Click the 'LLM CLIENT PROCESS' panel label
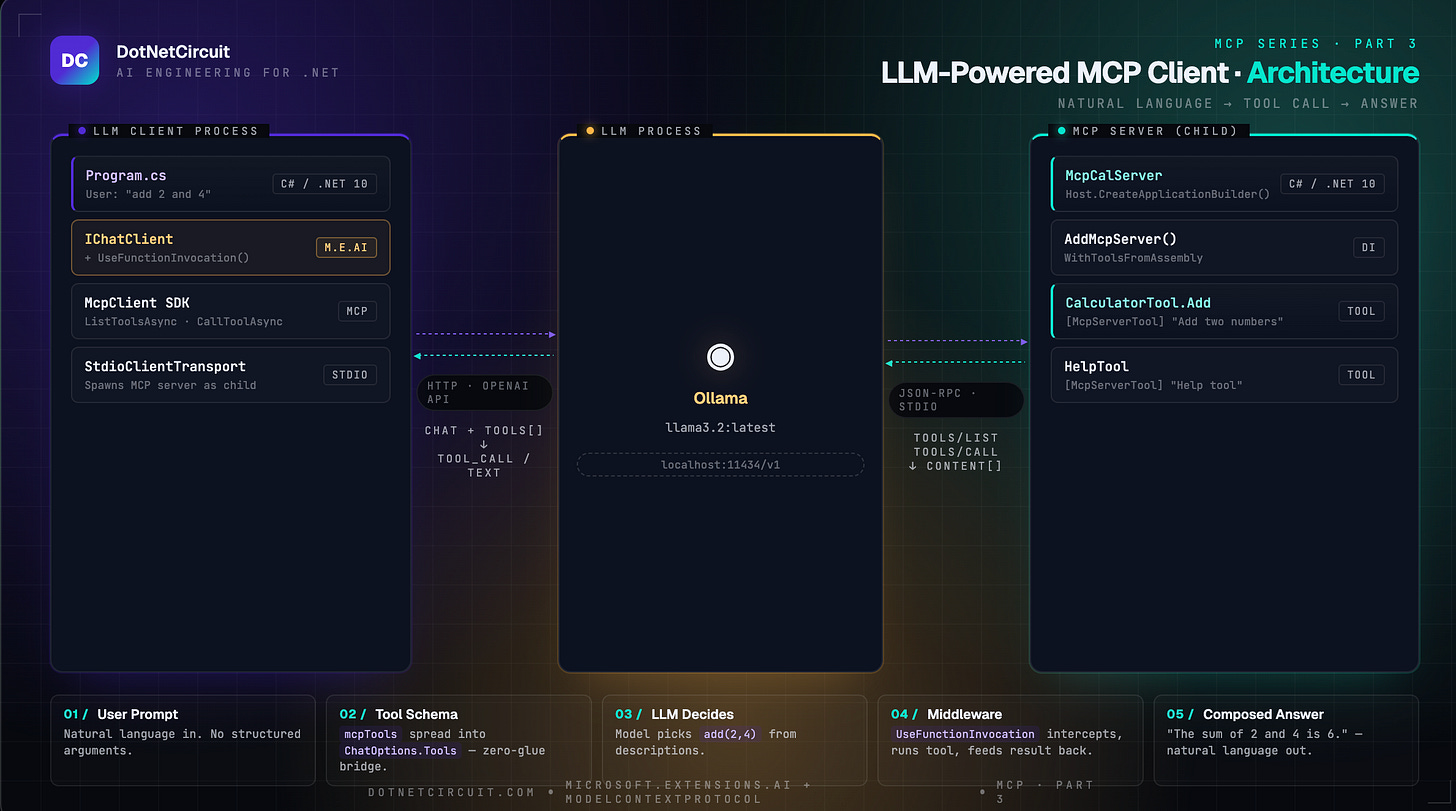Image resolution: width=1456 pixels, height=811 pixels. pos(175,131)
